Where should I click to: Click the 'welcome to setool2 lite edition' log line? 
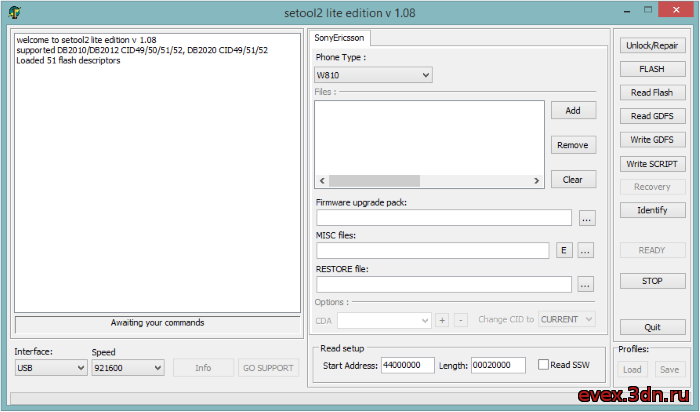coord(86,40)
